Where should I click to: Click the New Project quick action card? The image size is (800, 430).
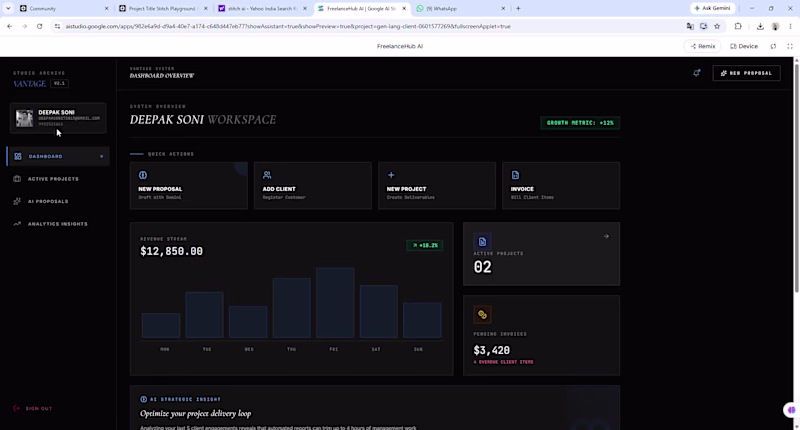coord(437,186)
